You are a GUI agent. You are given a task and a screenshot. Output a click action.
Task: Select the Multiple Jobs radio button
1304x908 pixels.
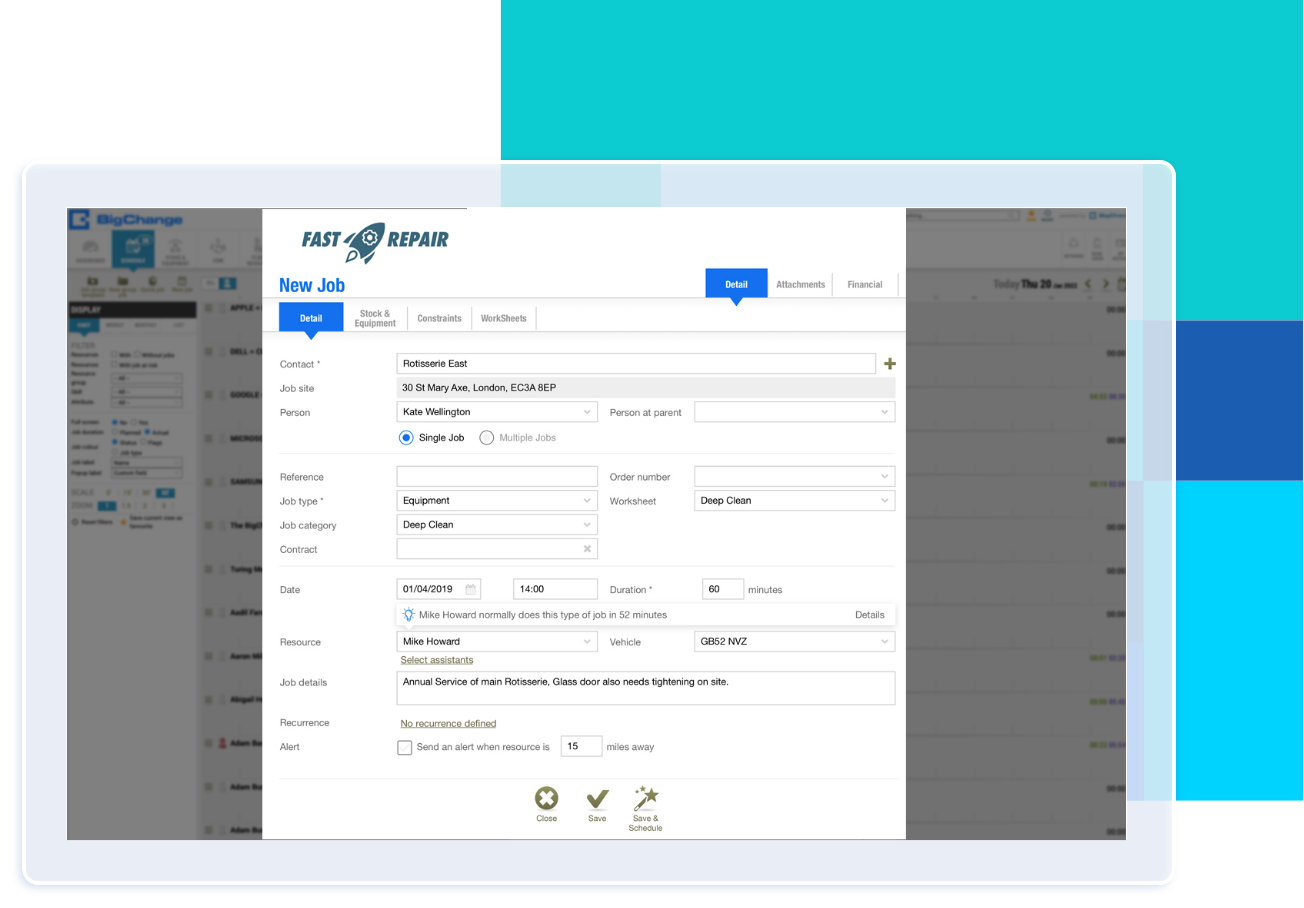[487, 437]
